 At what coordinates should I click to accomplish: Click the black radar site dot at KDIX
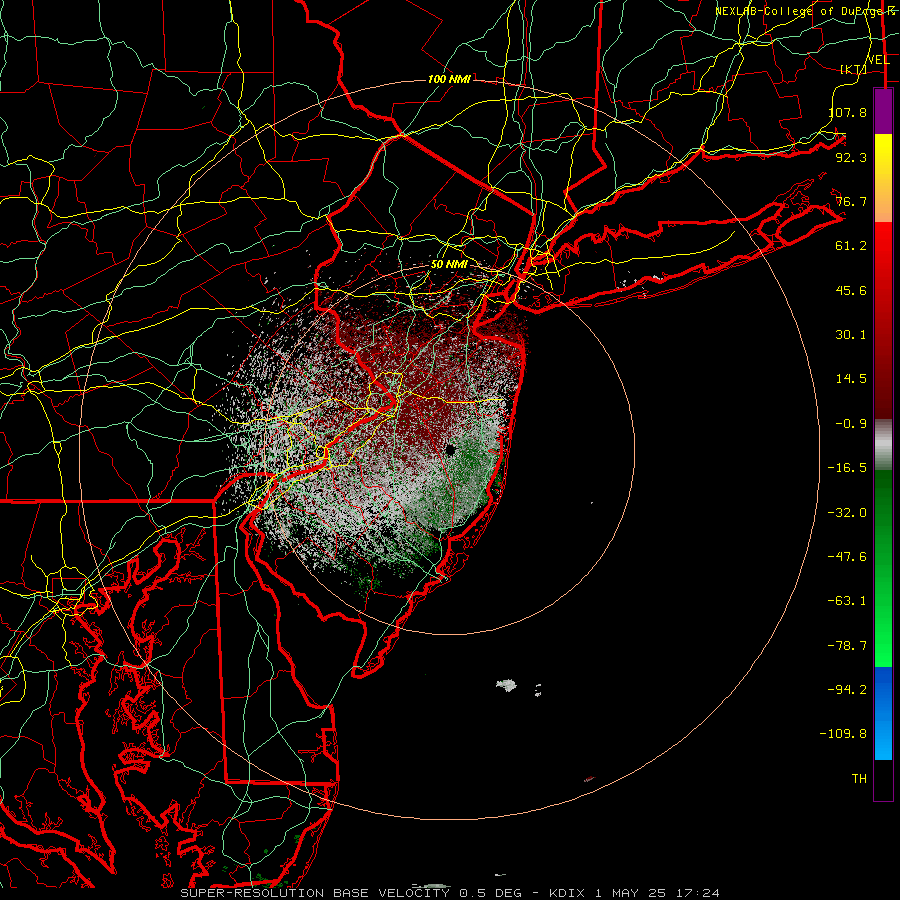pos(450,449)
